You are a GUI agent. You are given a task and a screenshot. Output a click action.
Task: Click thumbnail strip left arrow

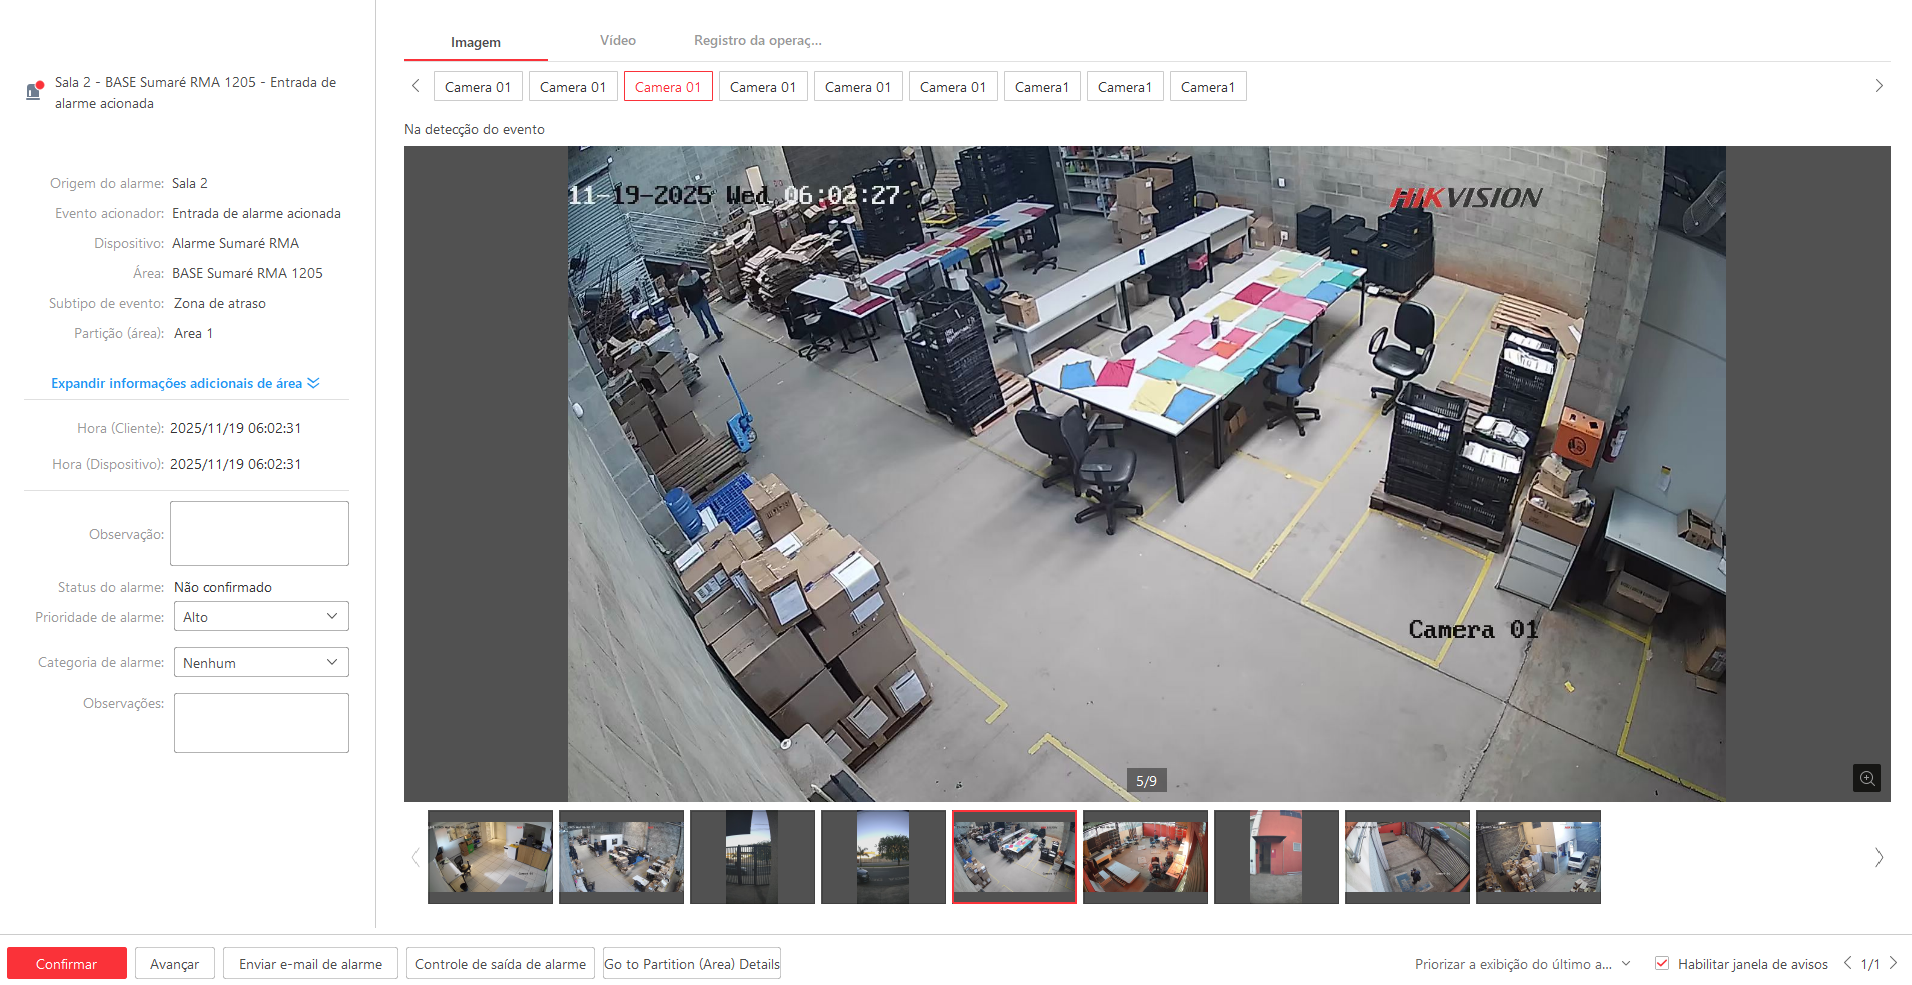point(416,857)
